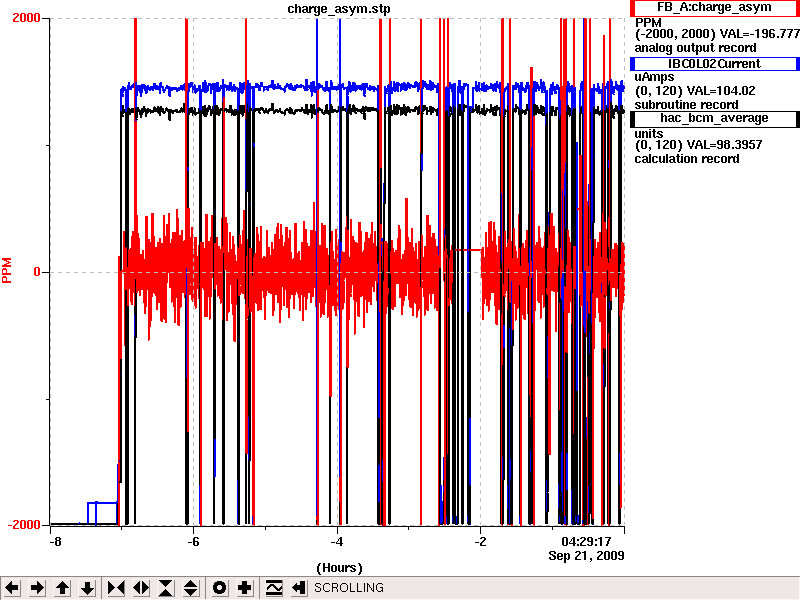Click the SCROLLING status label

(x=348, y=588)
